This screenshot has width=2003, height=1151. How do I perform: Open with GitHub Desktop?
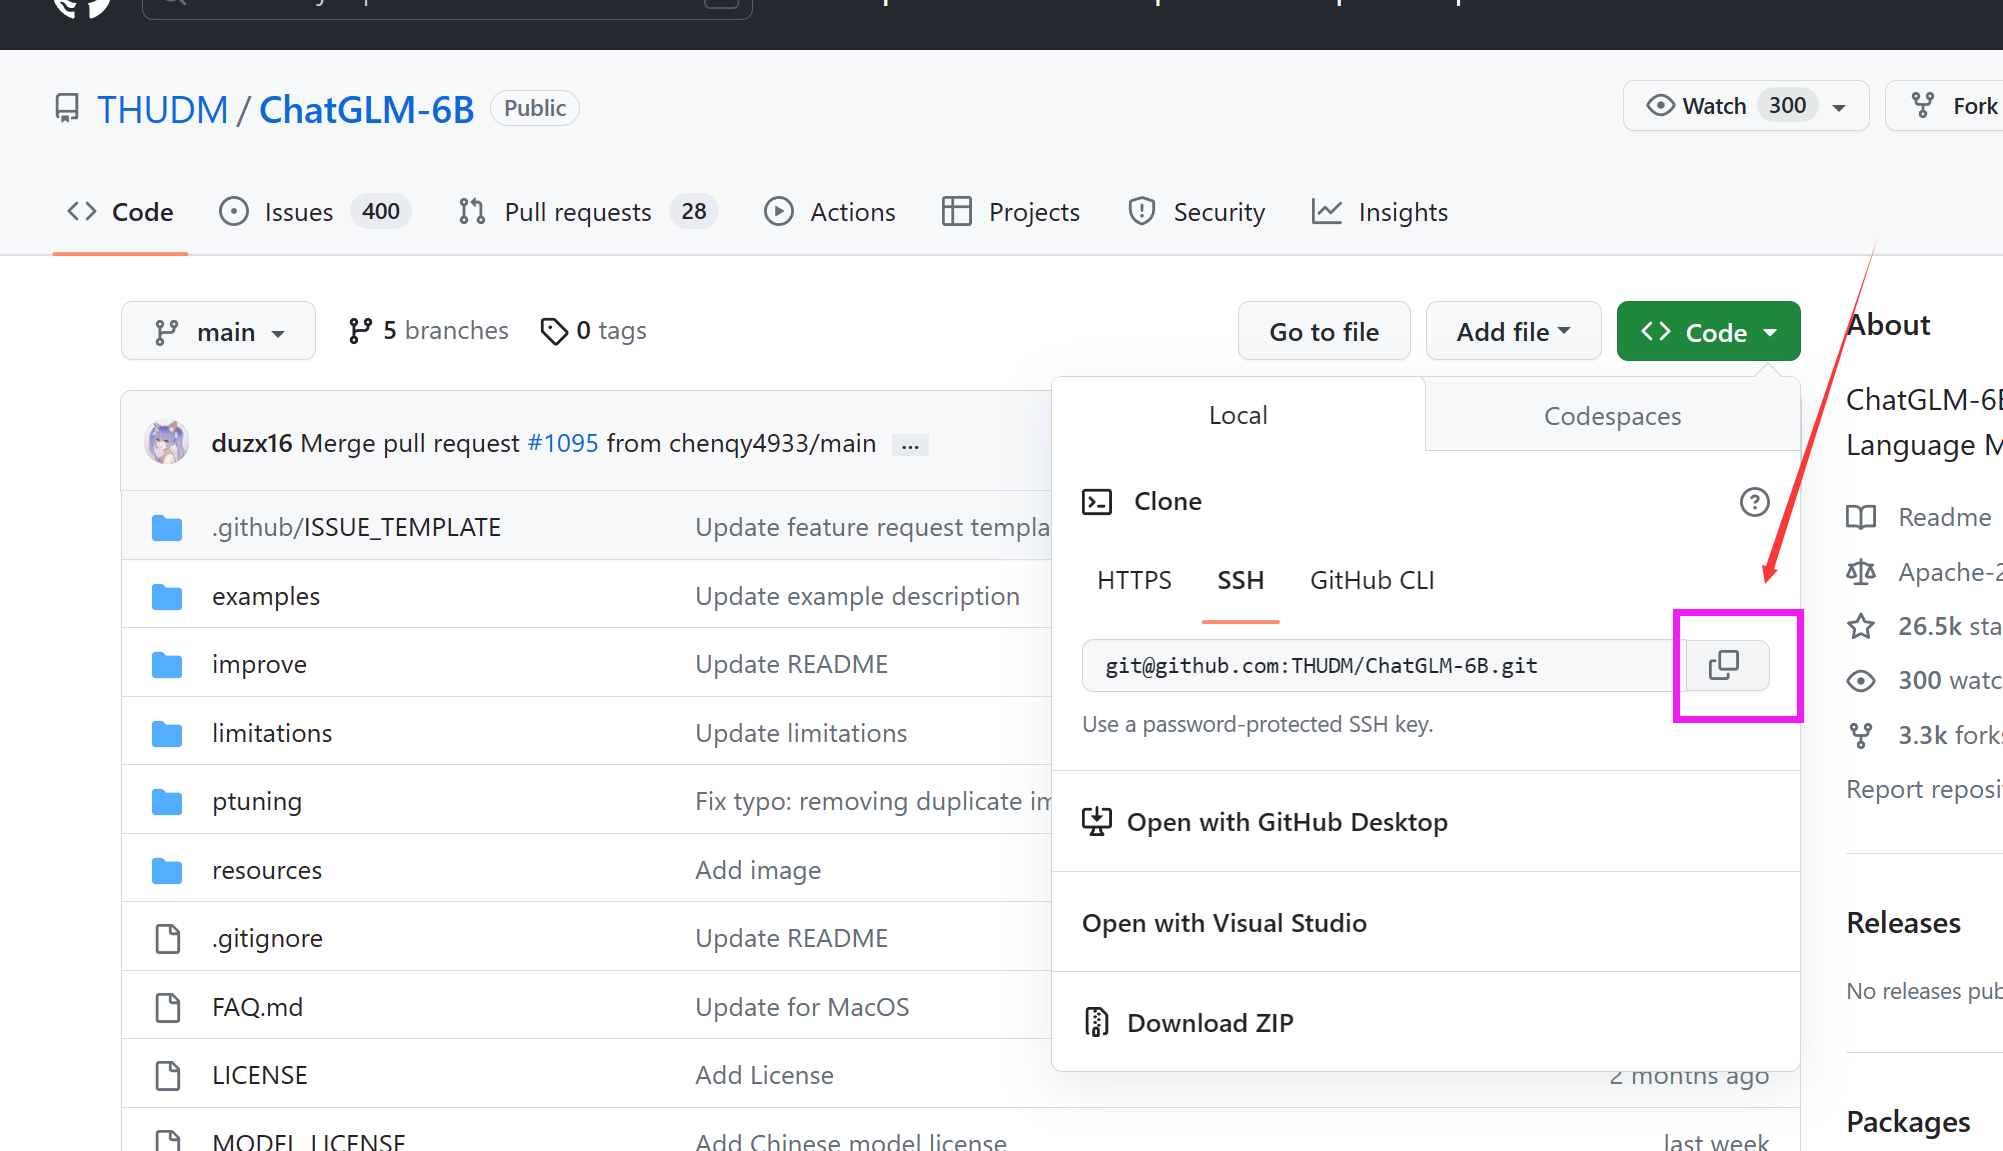pyautogui.click(x=1265, y=822)
